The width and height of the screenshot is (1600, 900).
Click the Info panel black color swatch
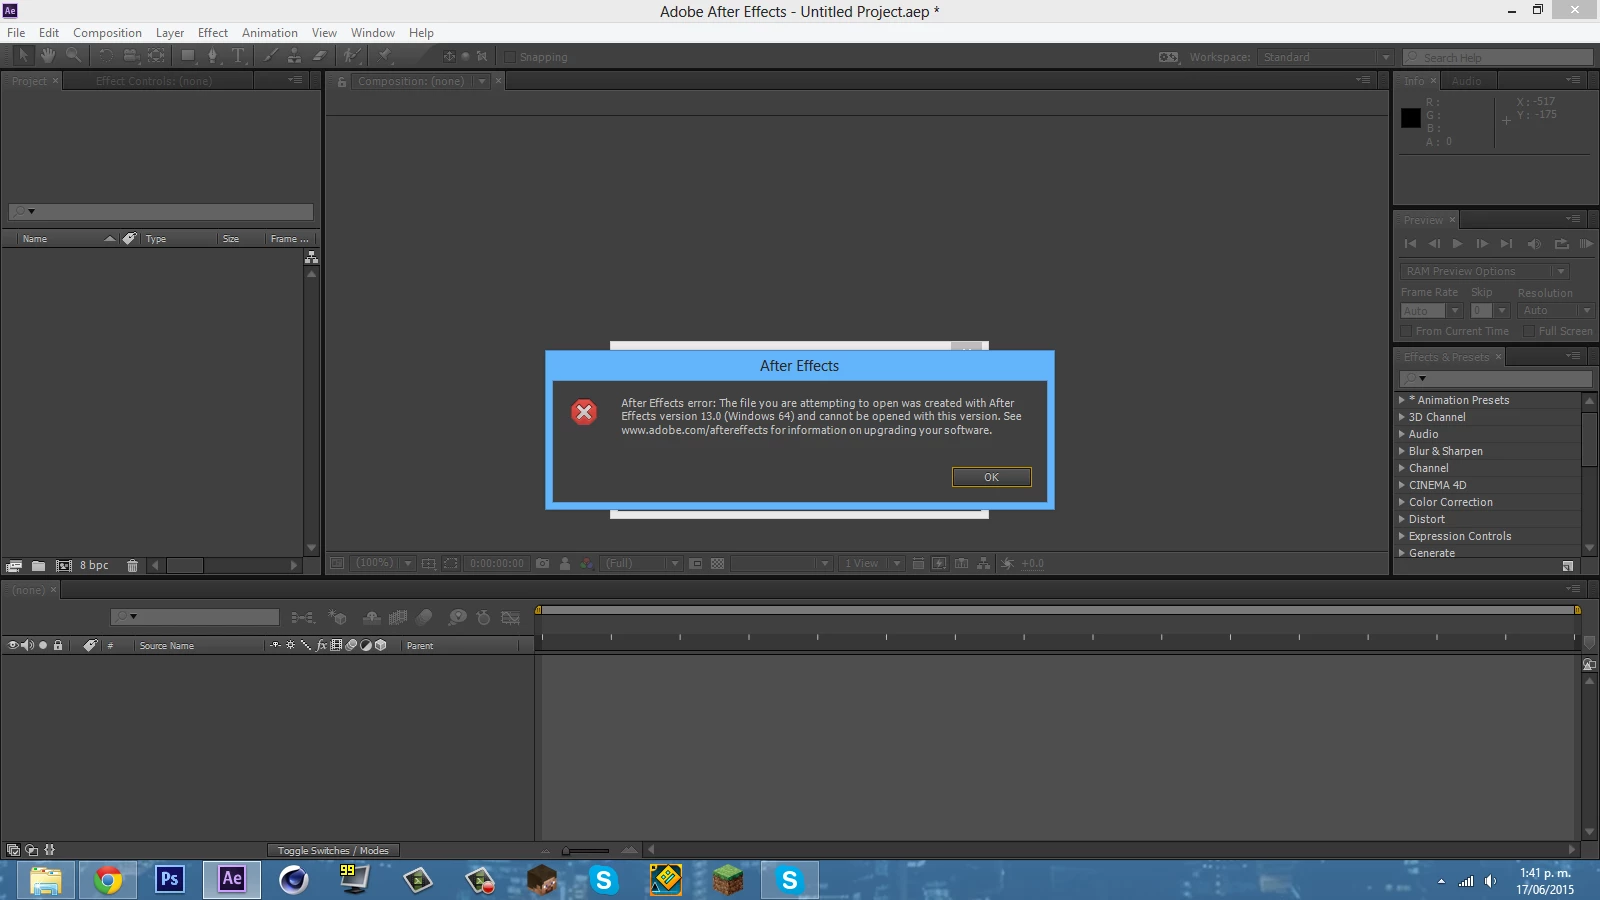(x=1411, y=118)
